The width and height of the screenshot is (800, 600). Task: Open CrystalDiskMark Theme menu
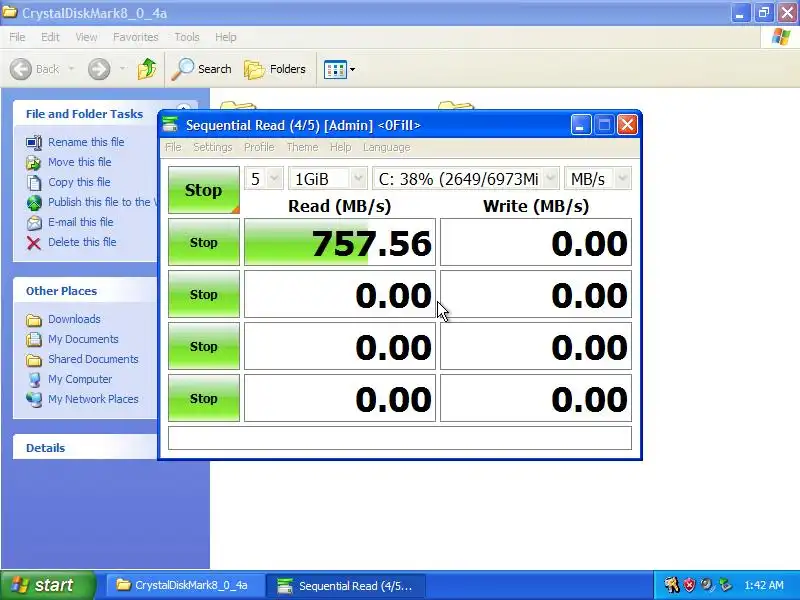coord(303,147)
